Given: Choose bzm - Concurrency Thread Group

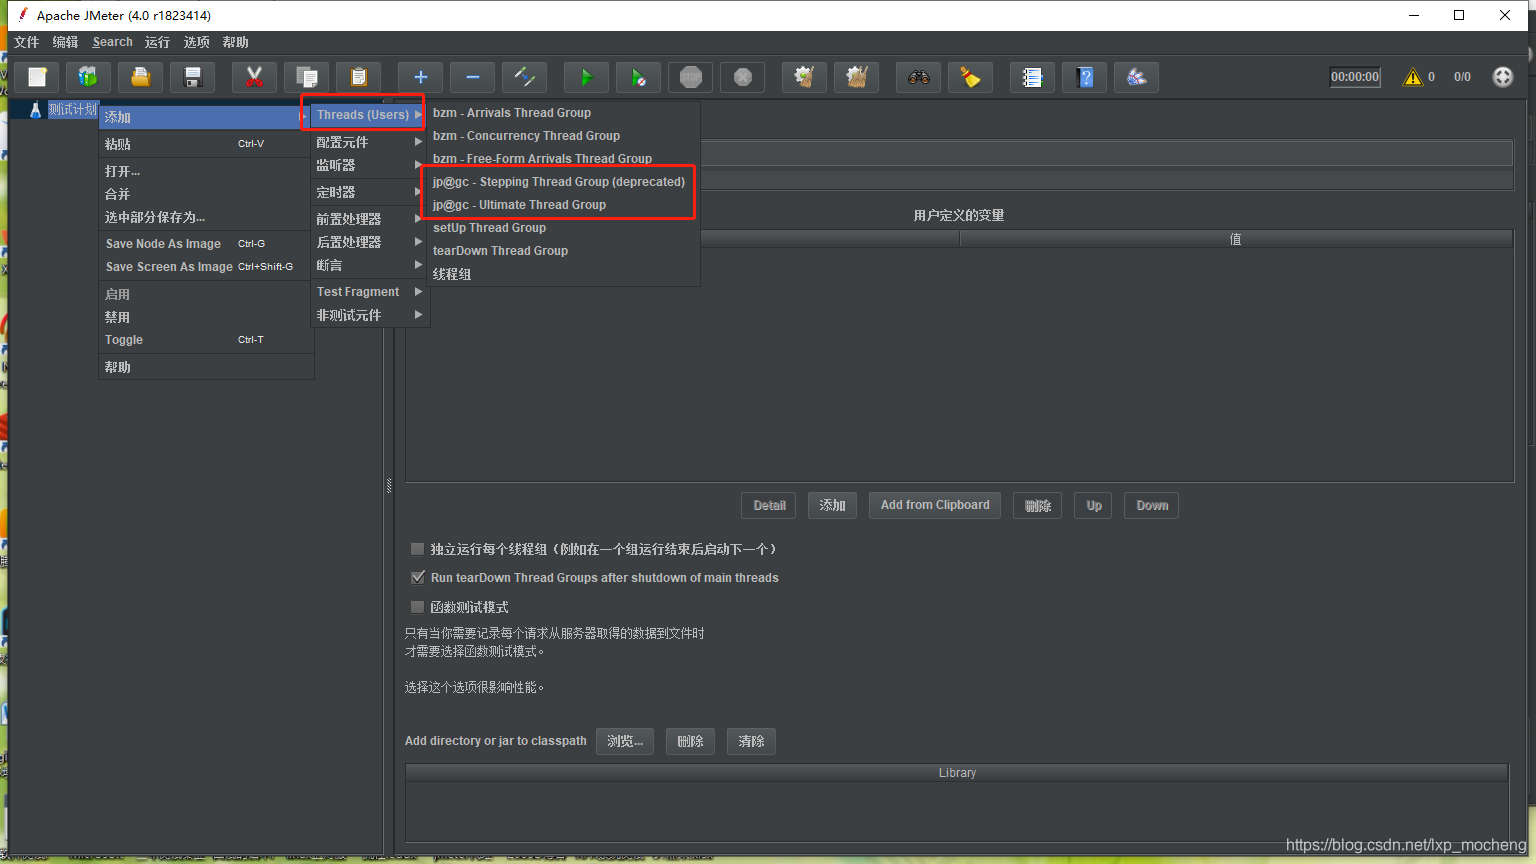Looking at the screenshot, I should [x=564, y=136].
